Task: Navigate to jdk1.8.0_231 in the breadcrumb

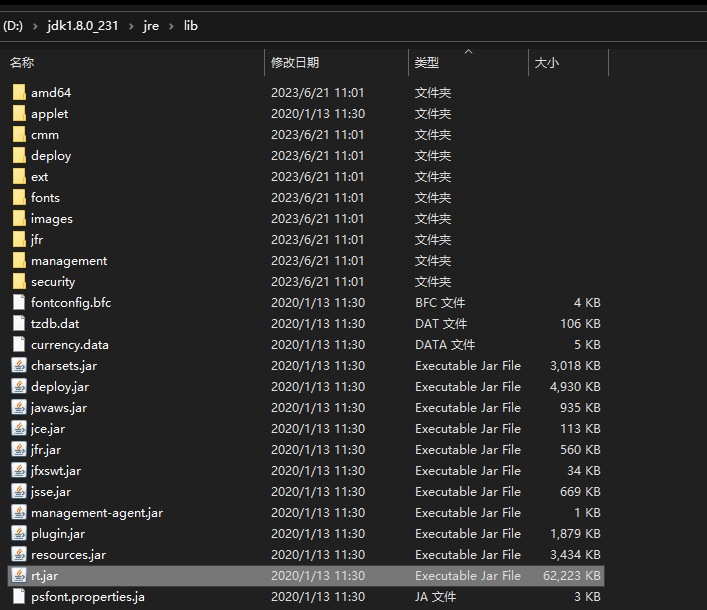Action: tap(83, 26)
